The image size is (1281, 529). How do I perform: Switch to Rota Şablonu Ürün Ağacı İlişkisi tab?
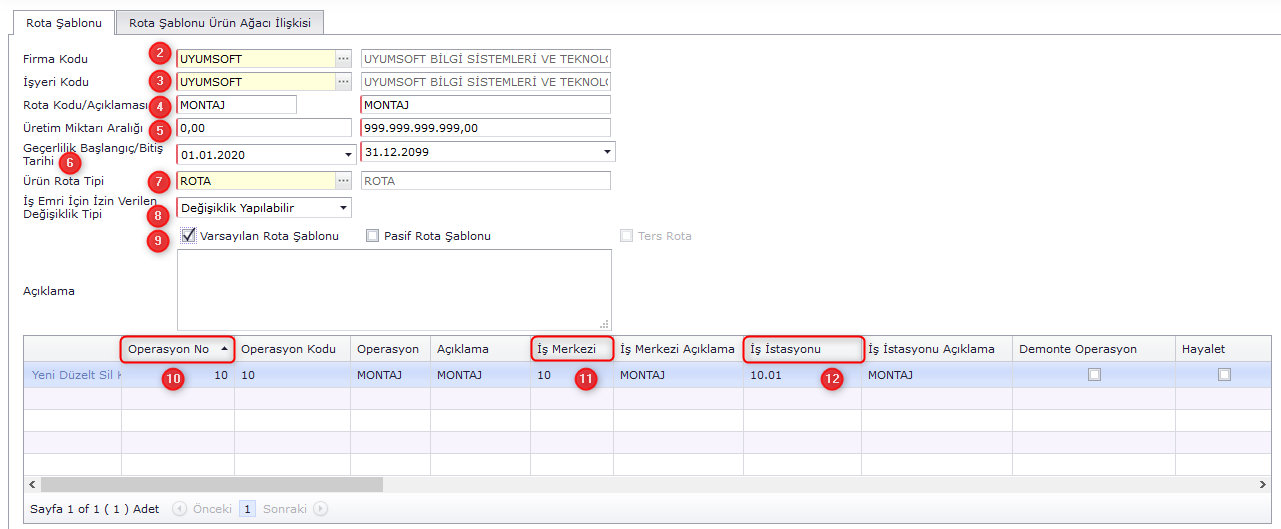220,22
